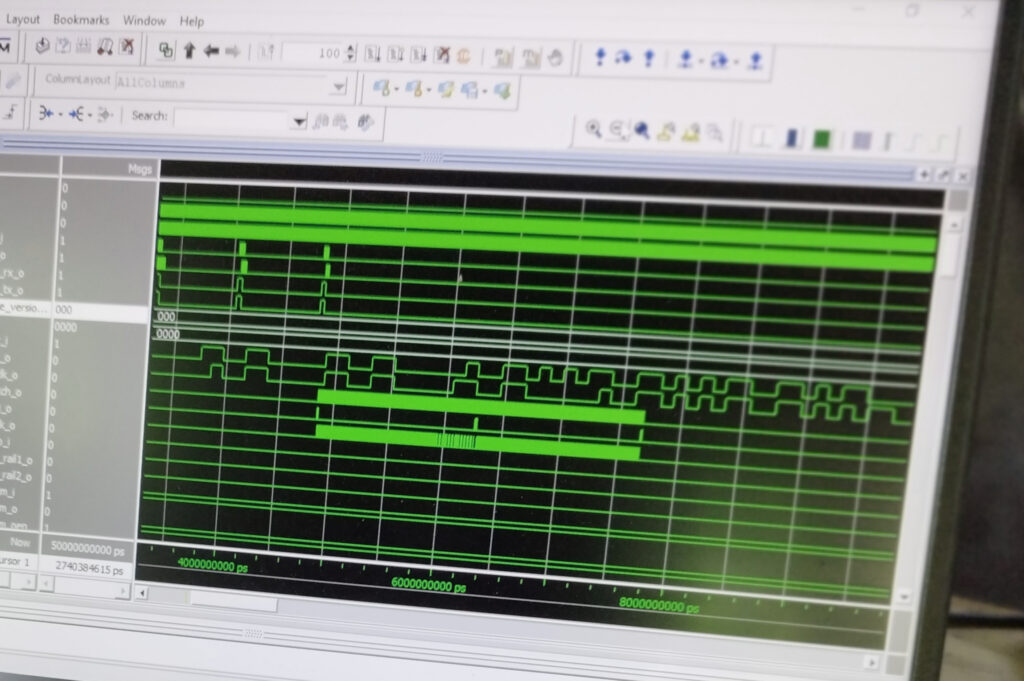
Task: Open the Help menu
Action: click(191, 22)
